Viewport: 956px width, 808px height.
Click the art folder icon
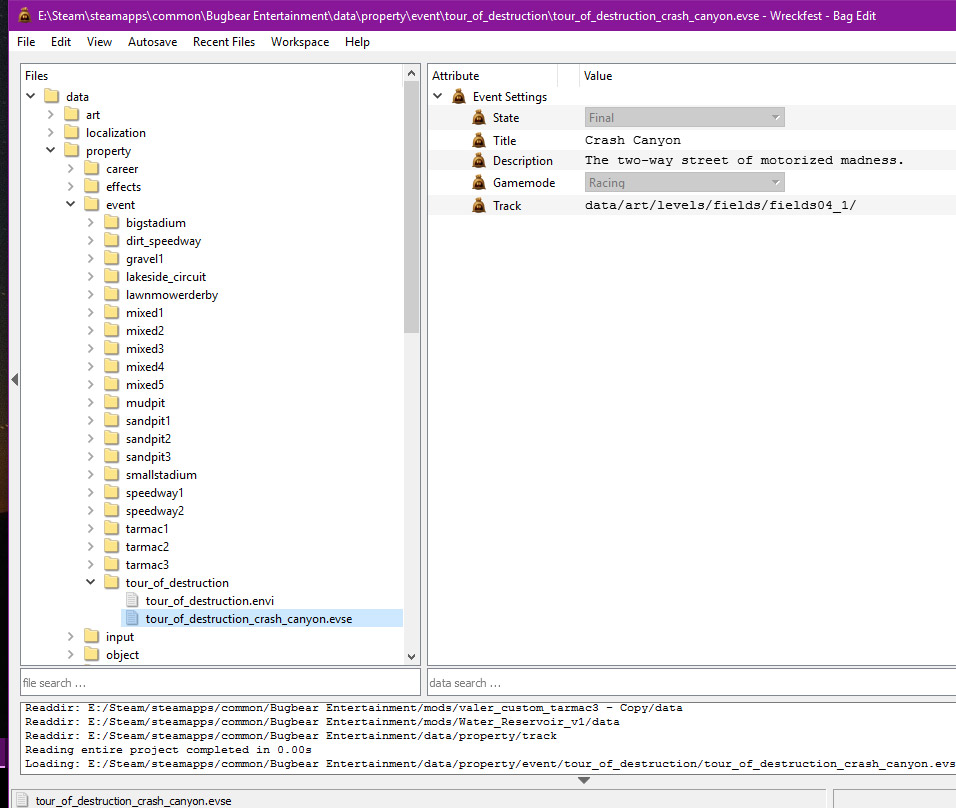[x=71, y=115]
